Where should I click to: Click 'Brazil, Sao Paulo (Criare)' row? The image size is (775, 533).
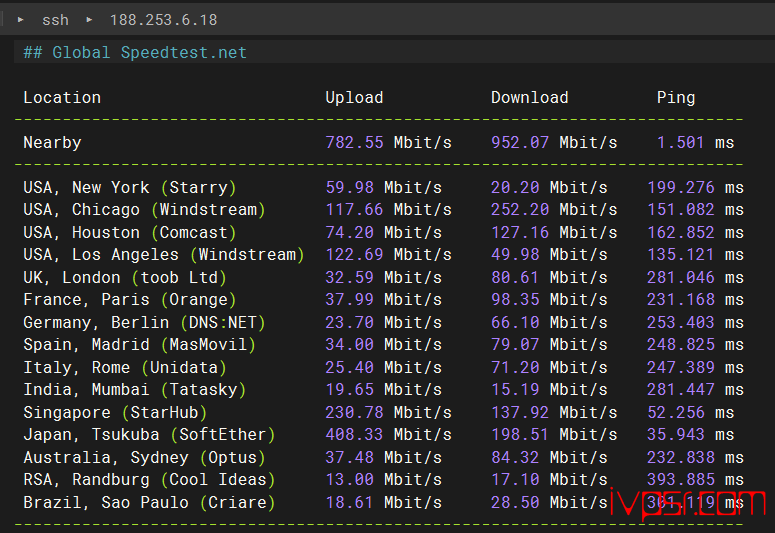(149, 502)
